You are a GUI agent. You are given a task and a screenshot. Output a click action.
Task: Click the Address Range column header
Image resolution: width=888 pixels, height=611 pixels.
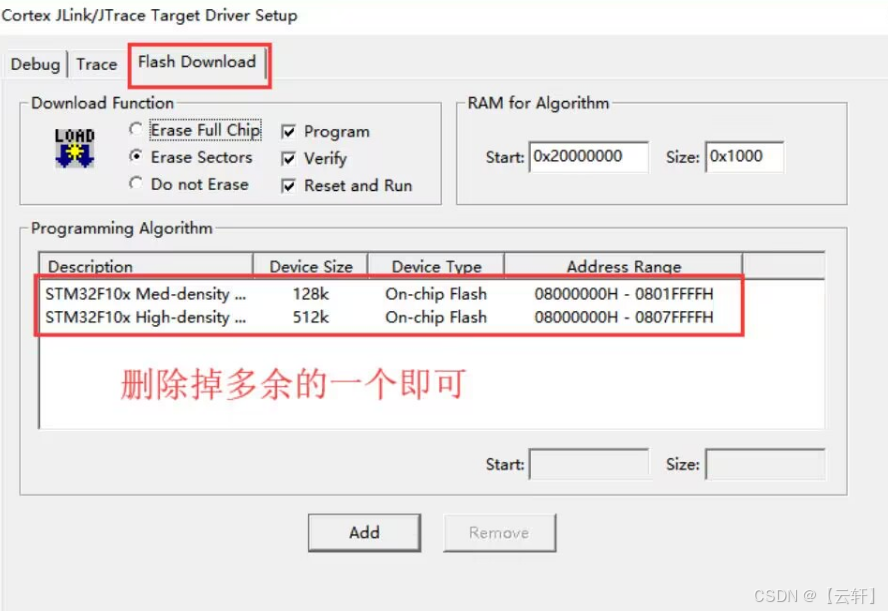coord(624,266)
